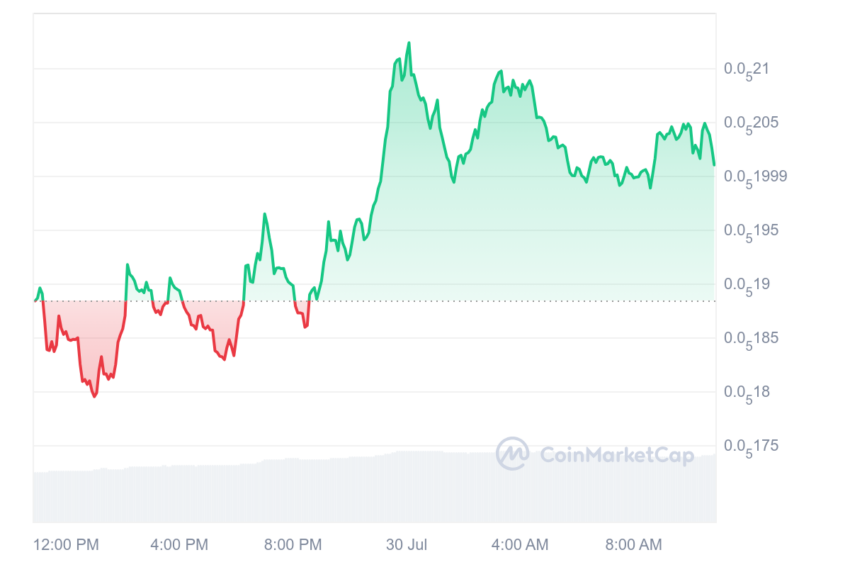Click the 0.0₅18 price axis label

746,393
